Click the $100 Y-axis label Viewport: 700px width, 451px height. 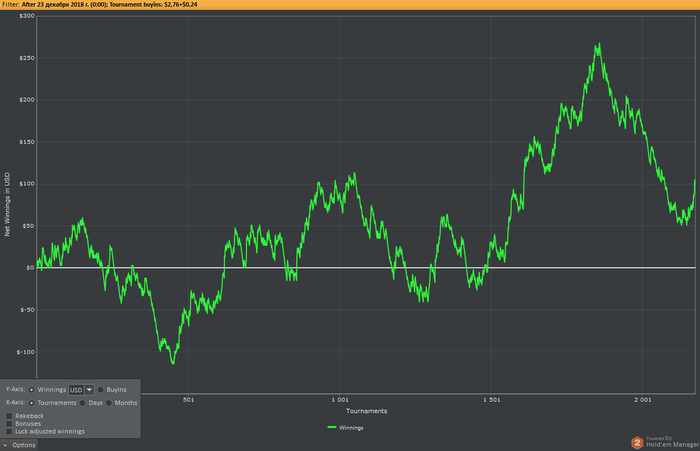pos(27,184)
